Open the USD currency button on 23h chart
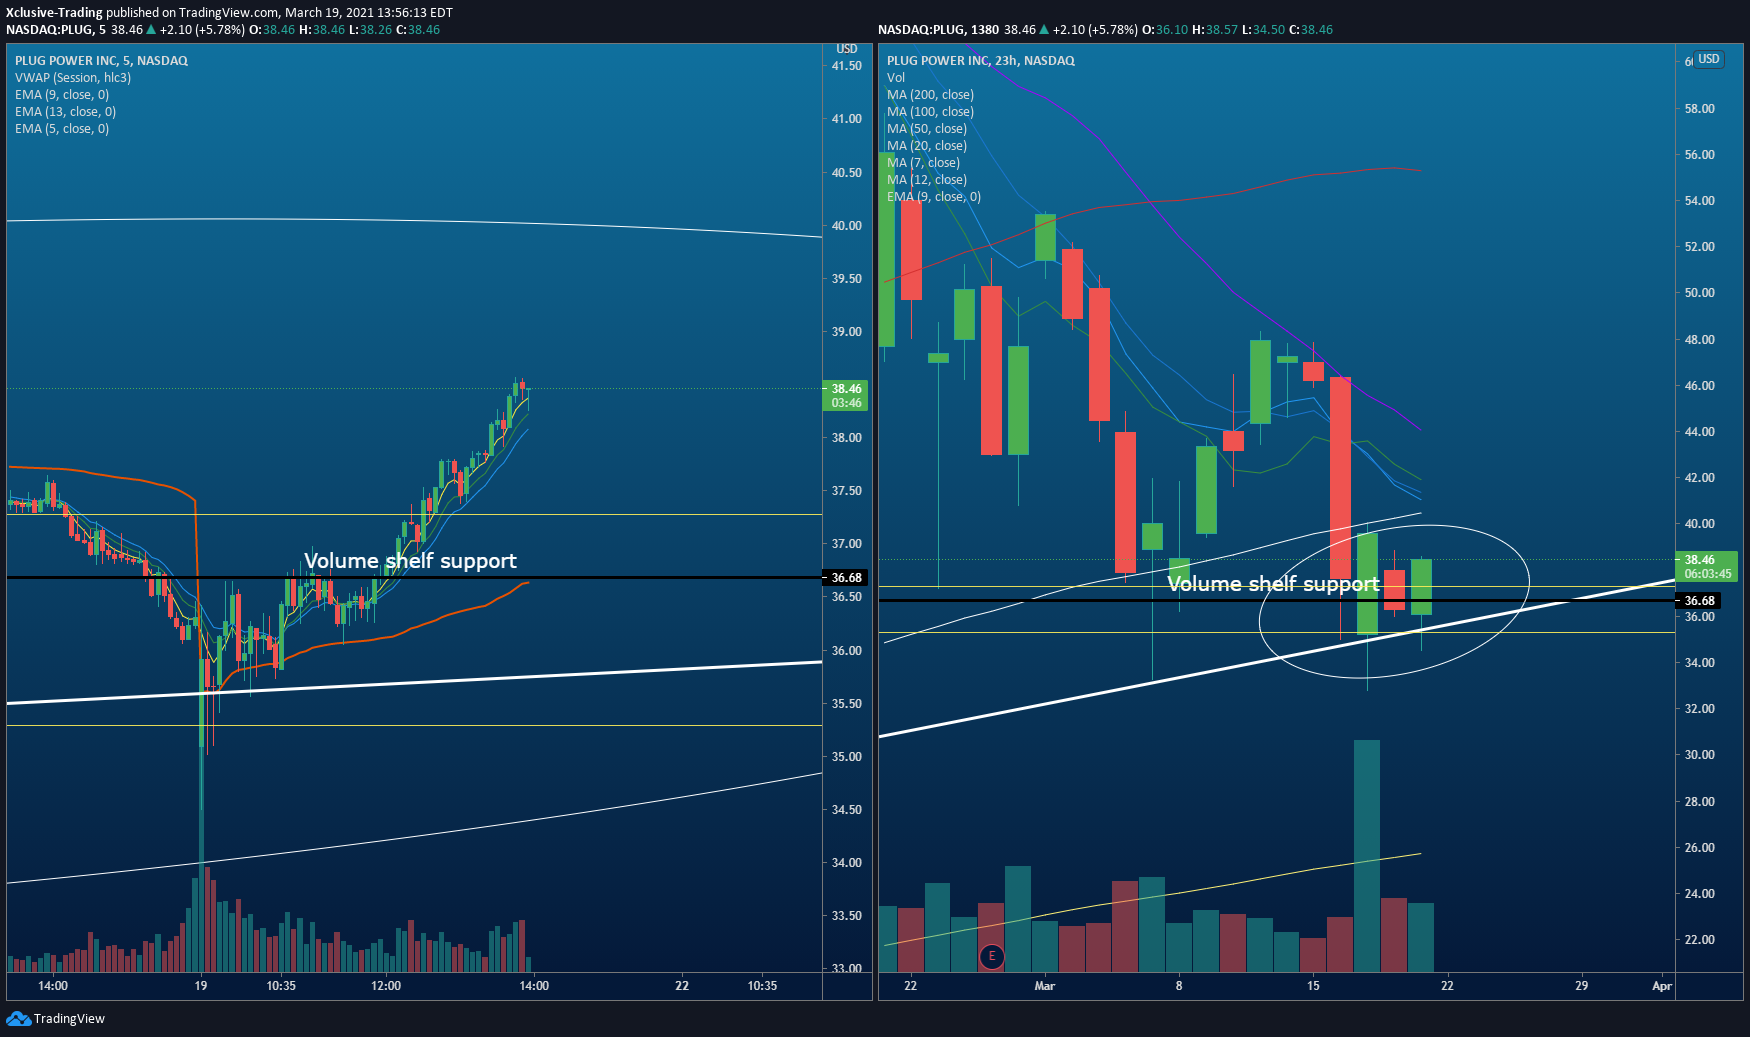1750x1037 pixels. click(x=1709, y=59)
